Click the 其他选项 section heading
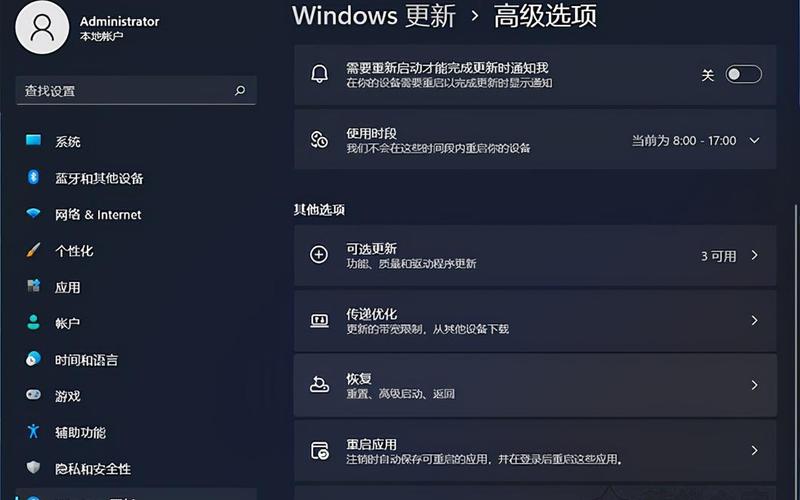This screenshot has width=800, height=500. 319,210
